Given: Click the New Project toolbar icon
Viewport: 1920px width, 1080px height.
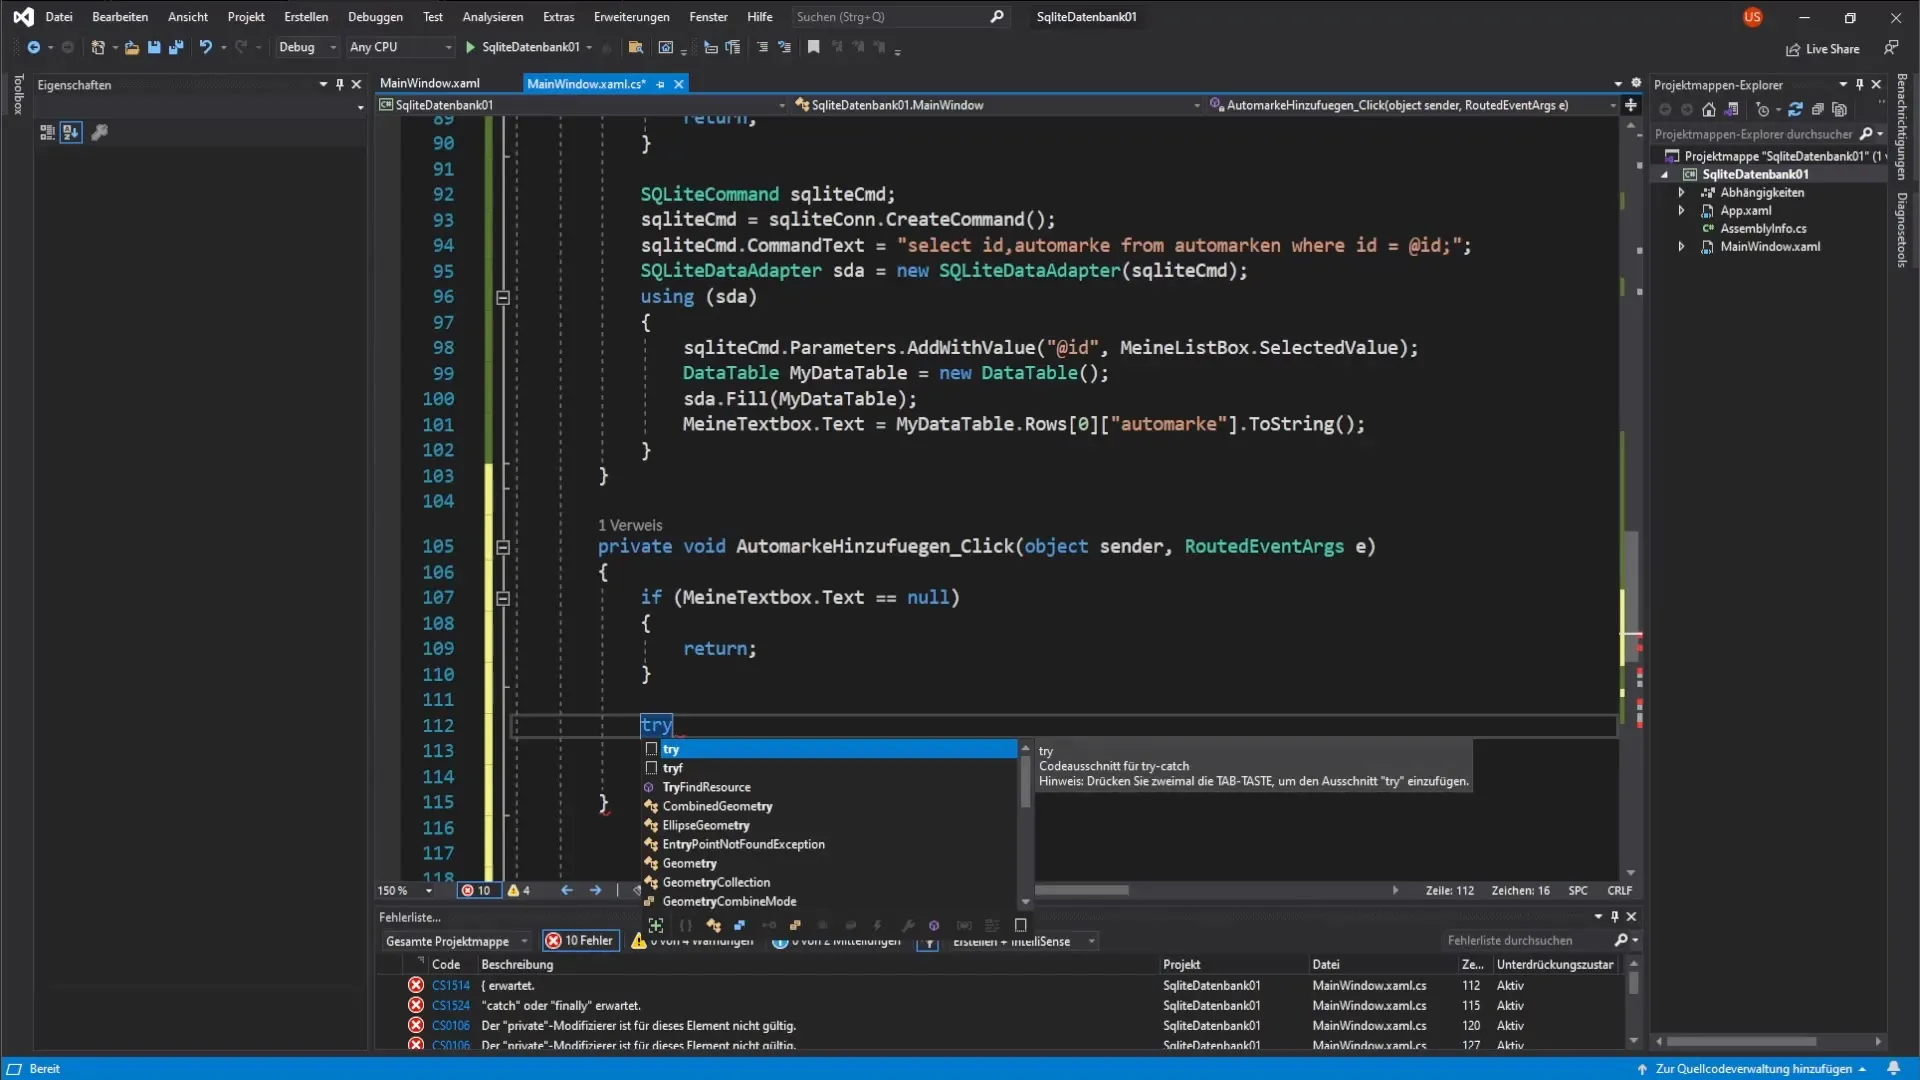Looking at the screenshot, I should coord(97,47).
